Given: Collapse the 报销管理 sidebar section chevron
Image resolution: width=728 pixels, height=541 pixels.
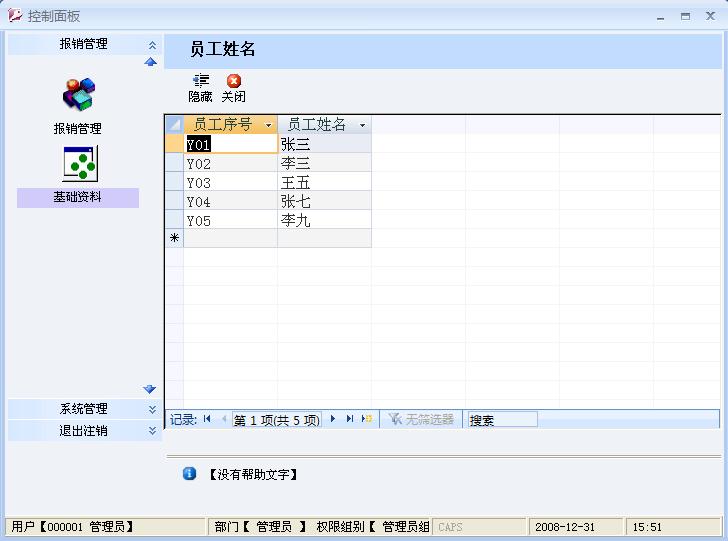Looking at the screenshot, I should (152, 45).
